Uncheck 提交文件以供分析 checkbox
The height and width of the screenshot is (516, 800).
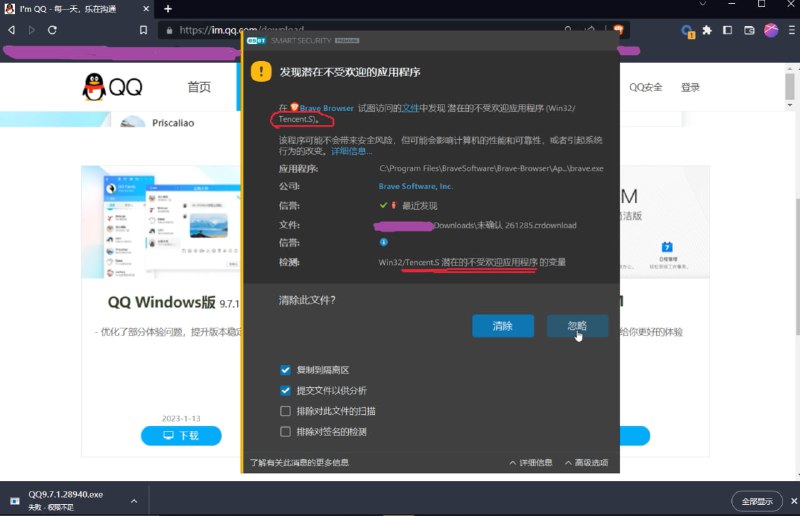point(285,390)
